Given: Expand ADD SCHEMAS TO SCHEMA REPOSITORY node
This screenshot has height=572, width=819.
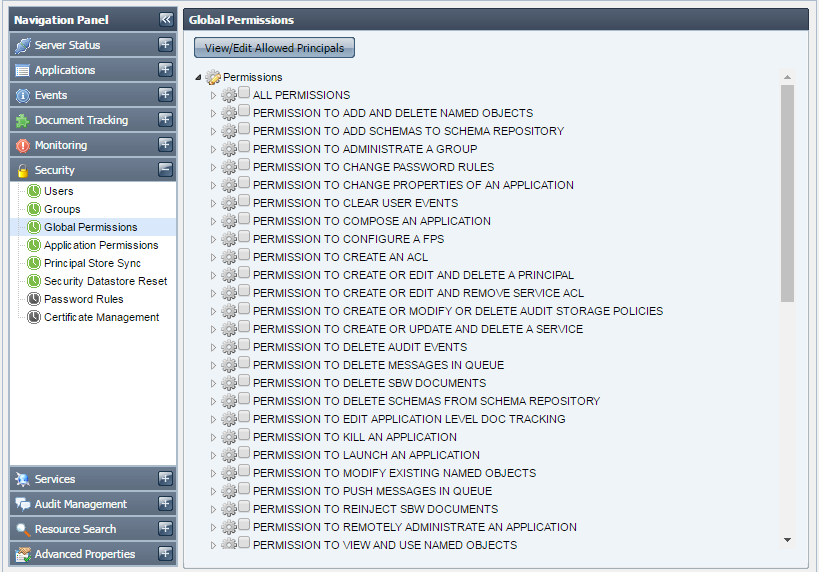Looking at the screenshot, I should coord(213,131).
